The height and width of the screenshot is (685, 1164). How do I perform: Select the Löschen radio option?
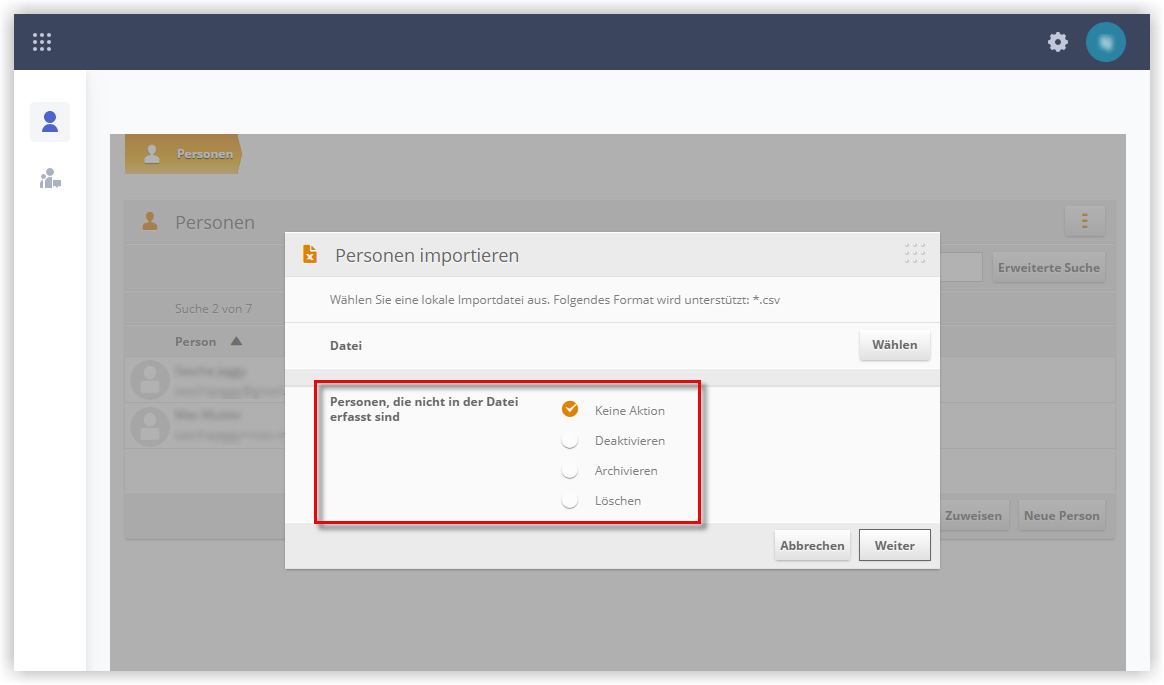[570, 501]
